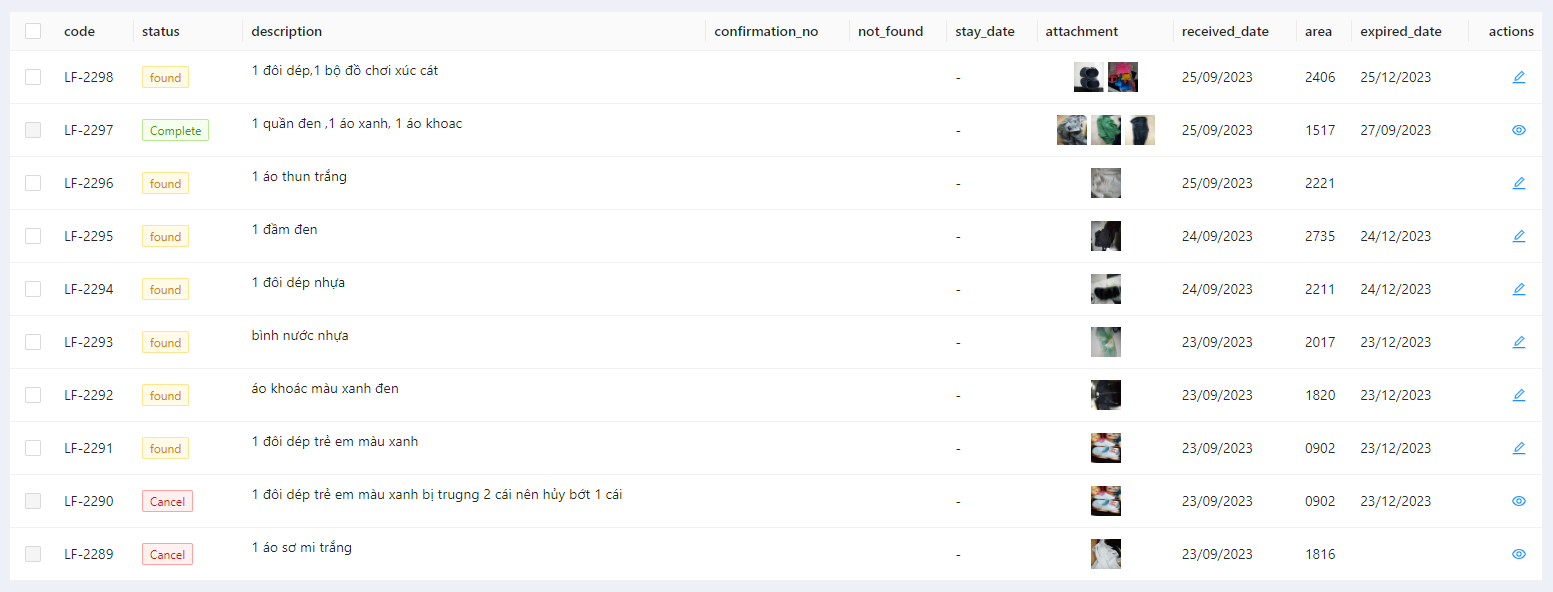The height and width of the screenshot is (592, 1553).
Task: Click expired date '27/09/2023'
Action: click(1395, 130)
